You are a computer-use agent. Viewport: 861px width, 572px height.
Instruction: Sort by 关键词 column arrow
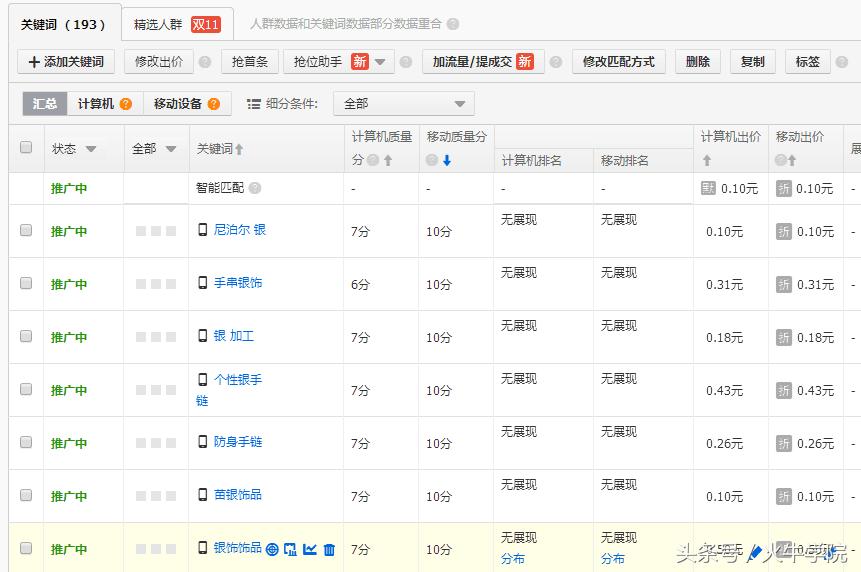(239, 149)
